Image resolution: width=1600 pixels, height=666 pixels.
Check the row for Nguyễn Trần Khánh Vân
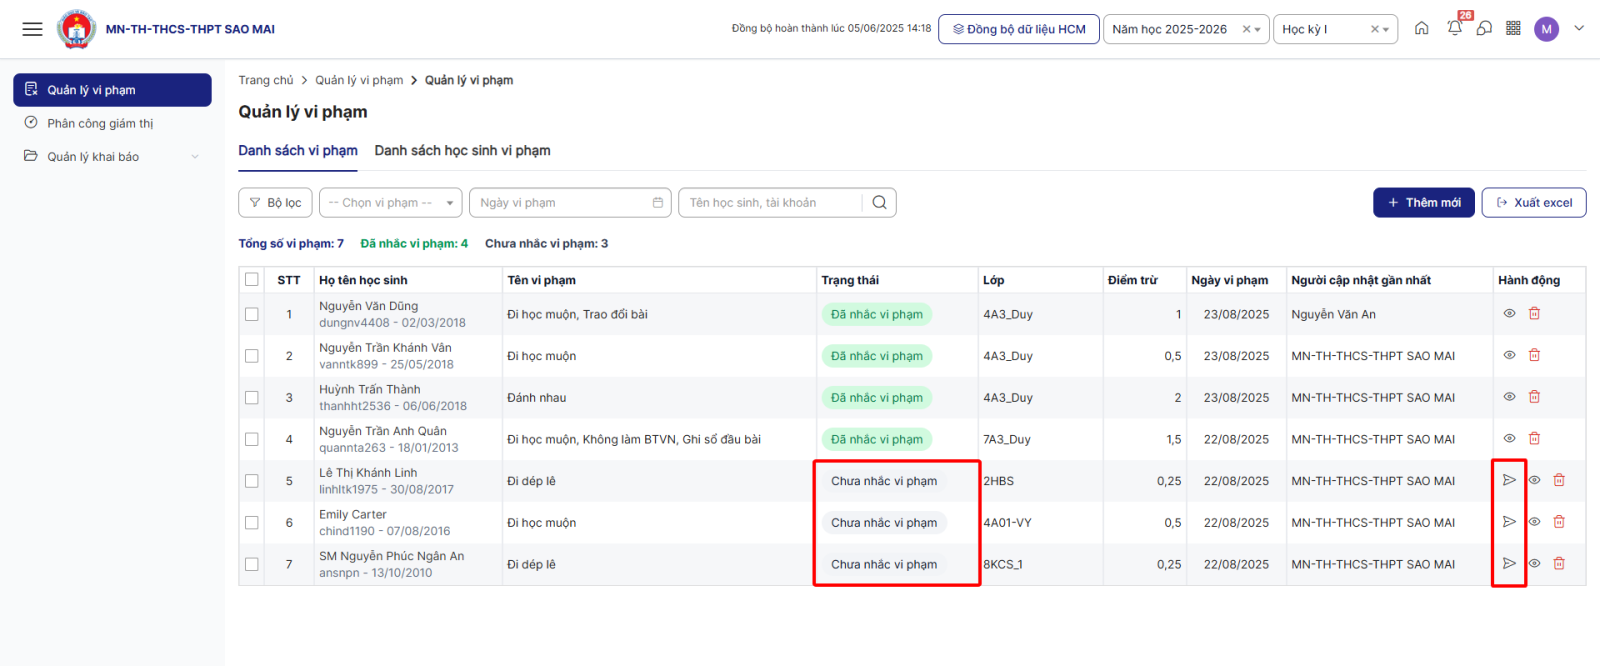point(252,356)
